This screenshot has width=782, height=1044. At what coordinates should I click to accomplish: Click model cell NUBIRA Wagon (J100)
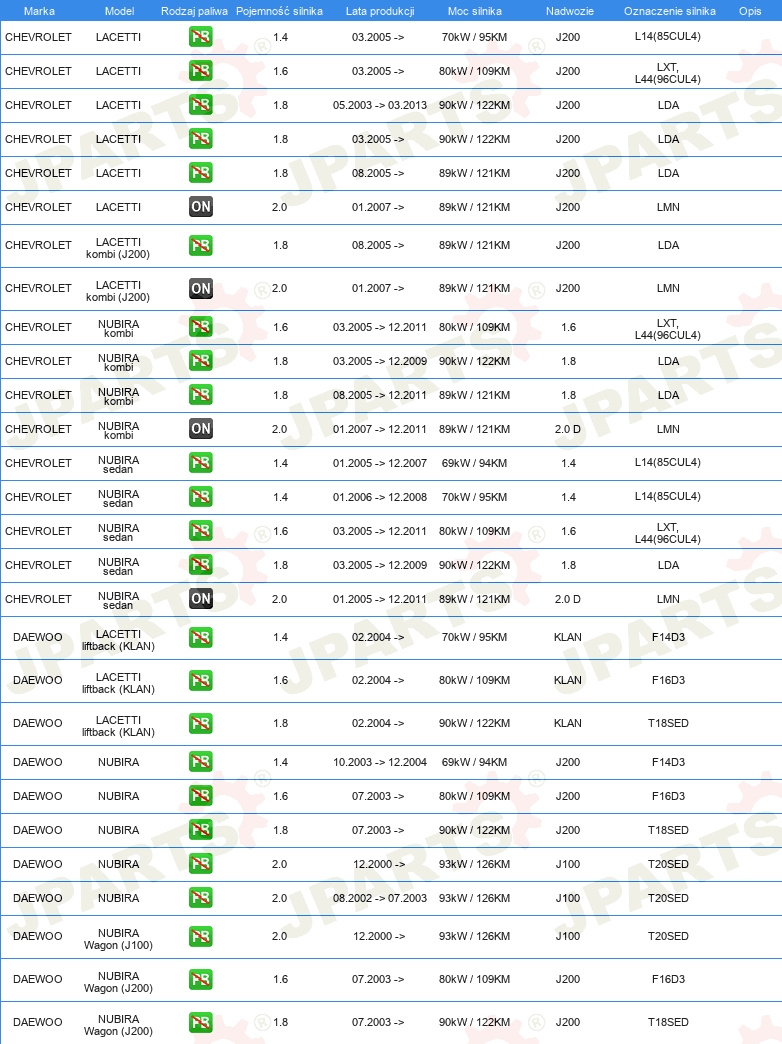click(119, 939)
